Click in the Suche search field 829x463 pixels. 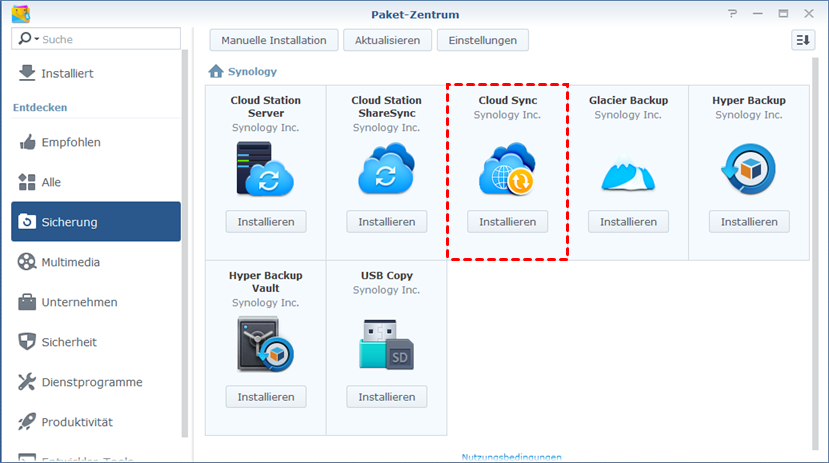(x=96, y=39)
